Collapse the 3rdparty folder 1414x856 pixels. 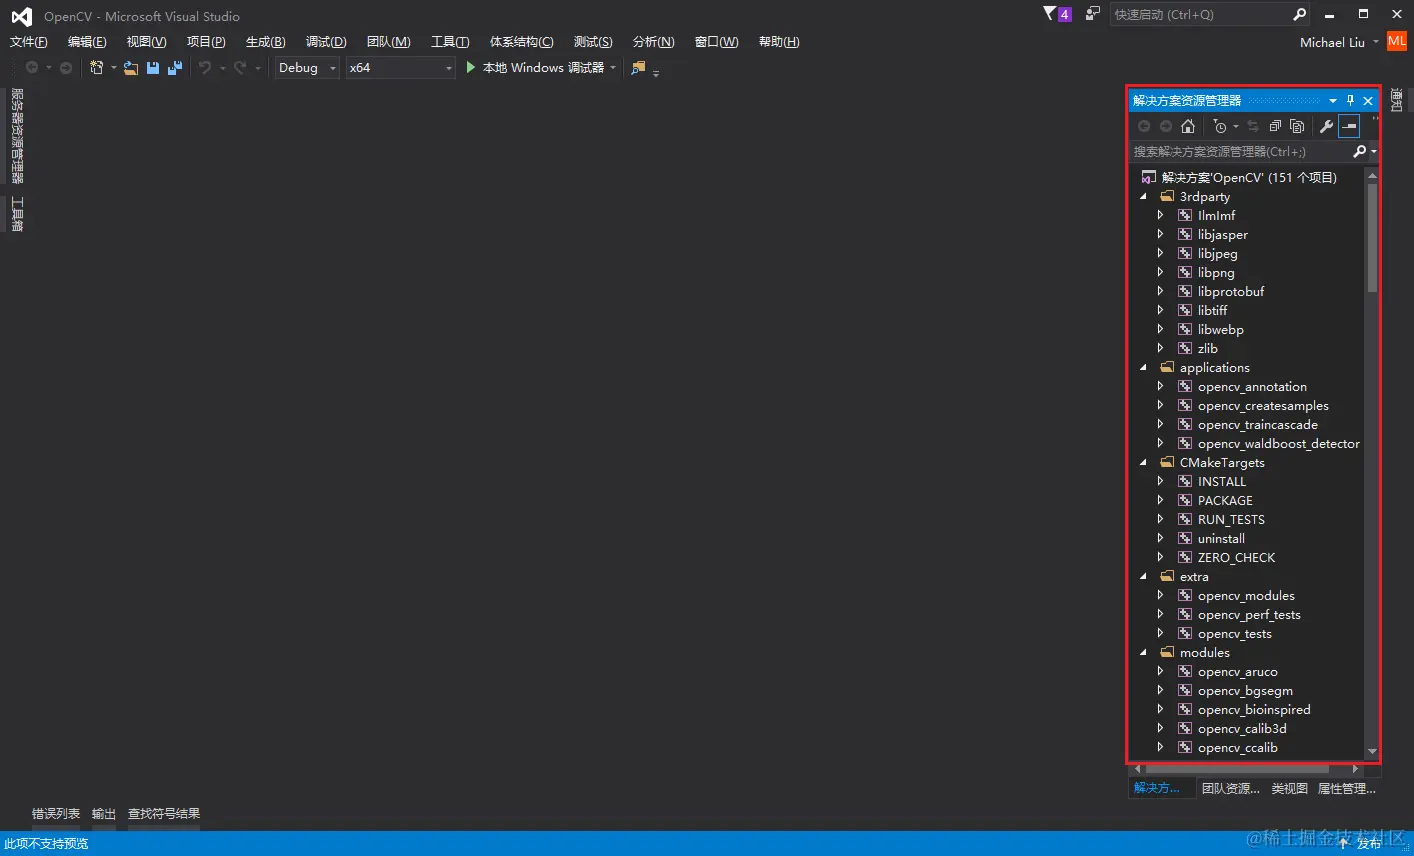1144,197
